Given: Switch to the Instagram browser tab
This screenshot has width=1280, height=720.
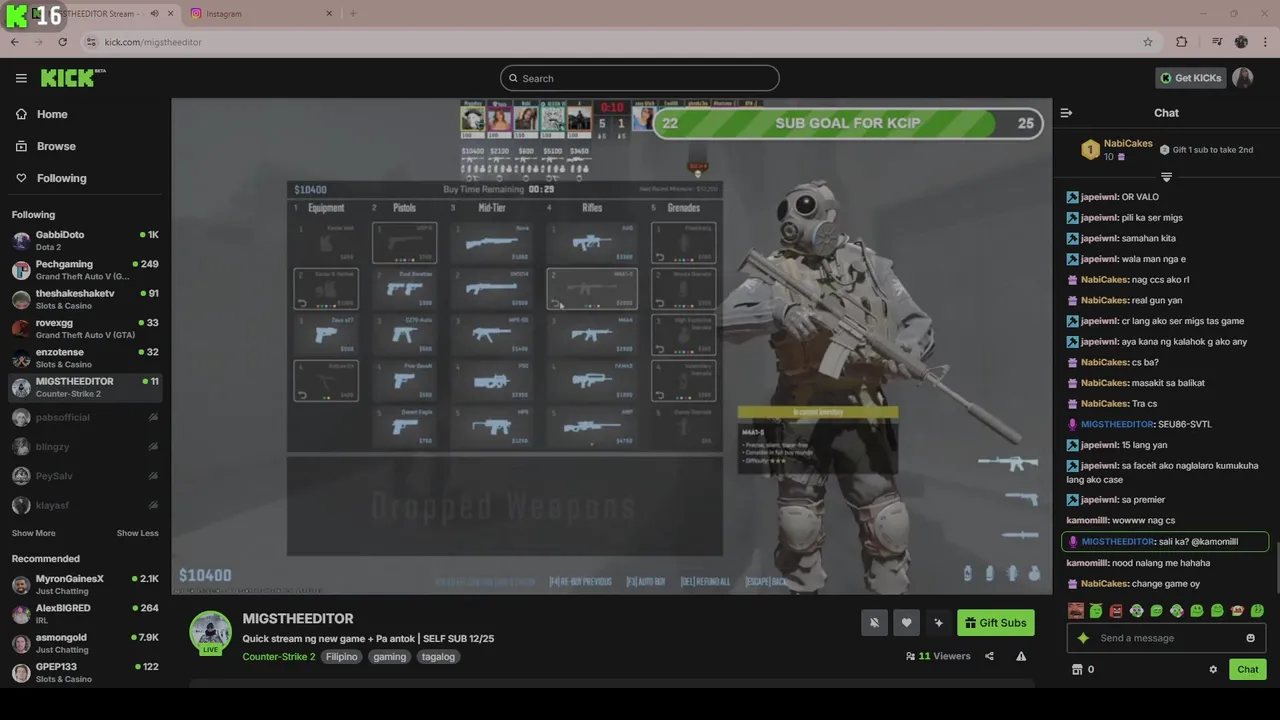Looking at the screenshot, I should 260,13.
